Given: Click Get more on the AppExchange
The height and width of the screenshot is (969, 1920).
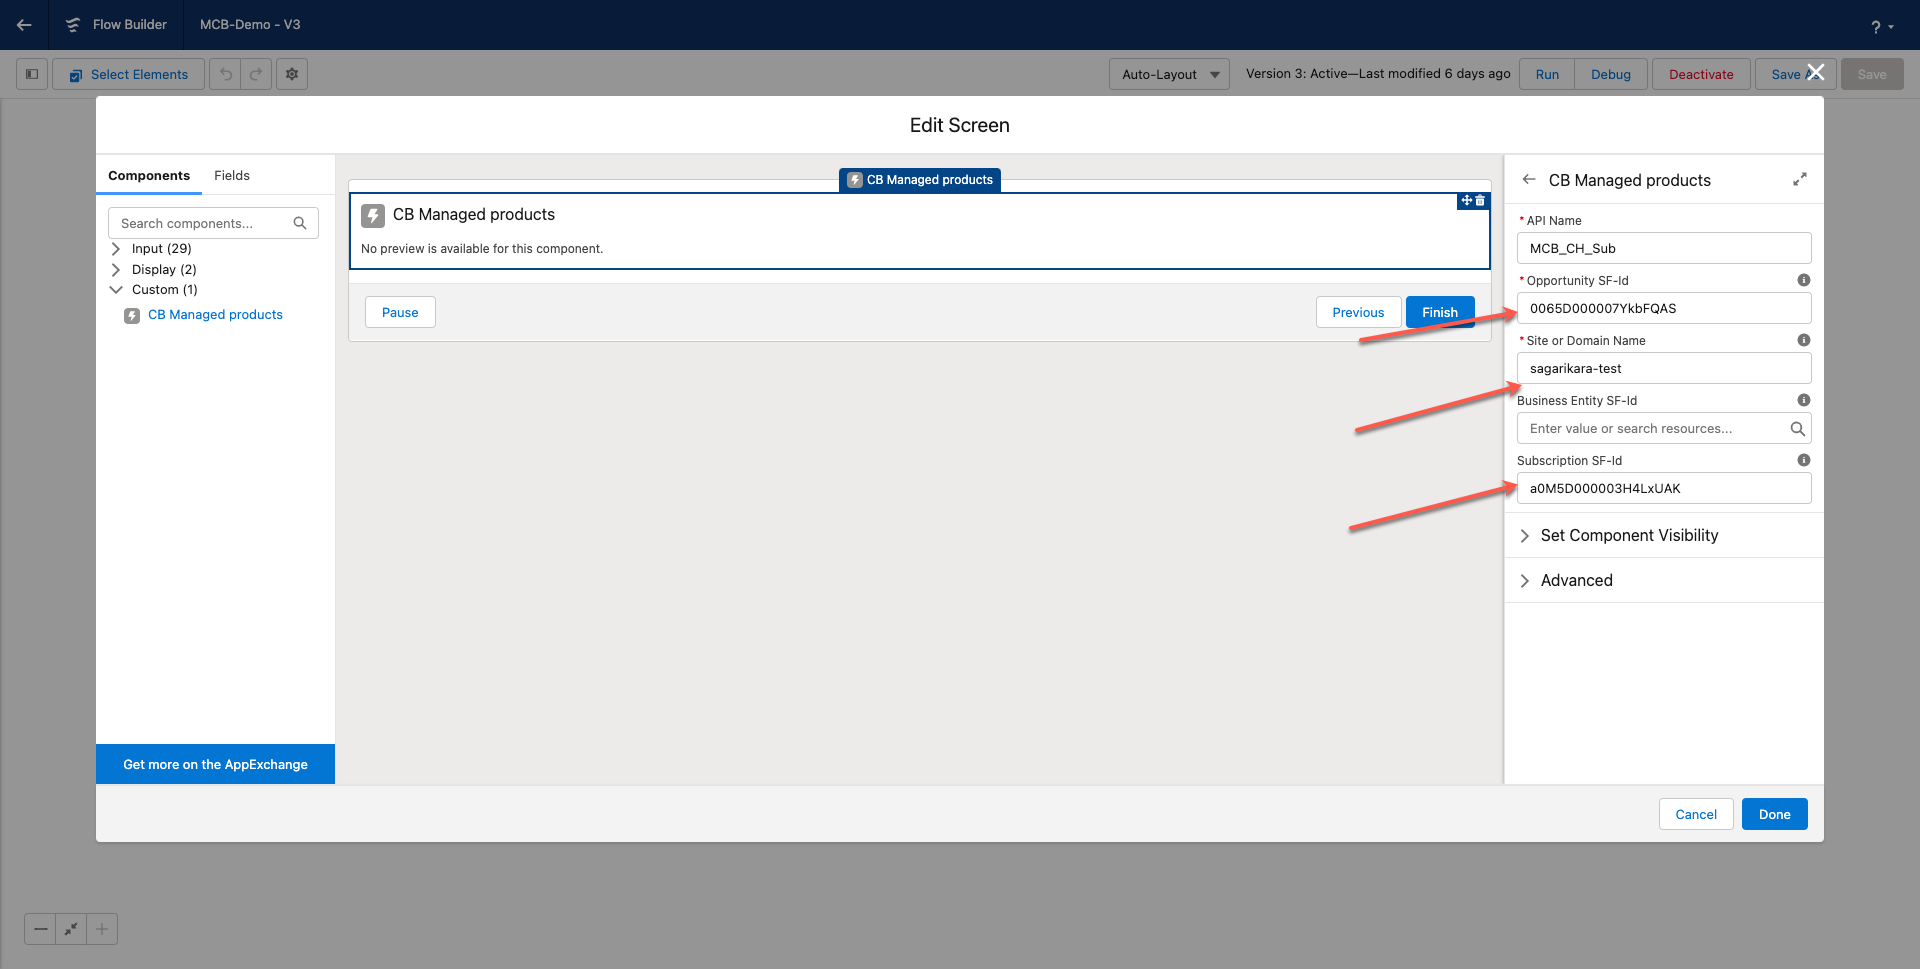Looking at the screenshot, I should [215, 765].
